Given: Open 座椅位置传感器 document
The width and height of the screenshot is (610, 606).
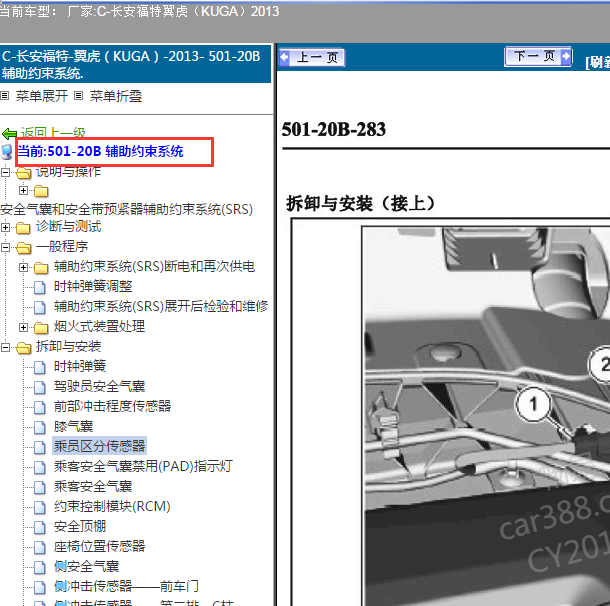Looking at the screenshot, I should (x=100, y=546).
